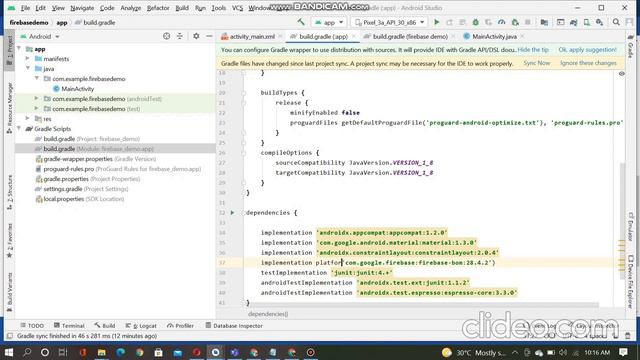Open Project panel settings gear
Screen dimensions: 640x360
(196, 36)
